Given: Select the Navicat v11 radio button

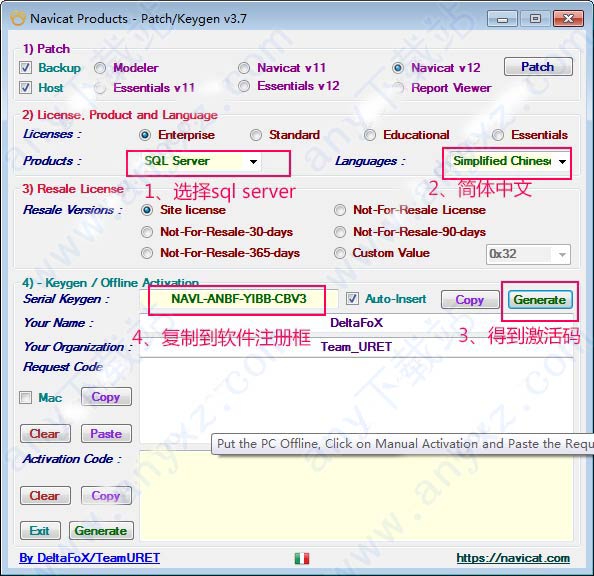Looking at the screenshot, I should click(x=244, y=68).
